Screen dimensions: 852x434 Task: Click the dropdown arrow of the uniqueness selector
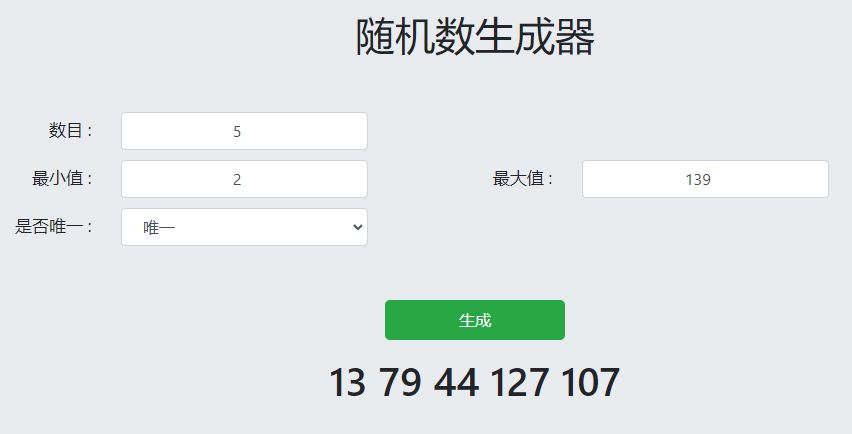tap(358, 227)
